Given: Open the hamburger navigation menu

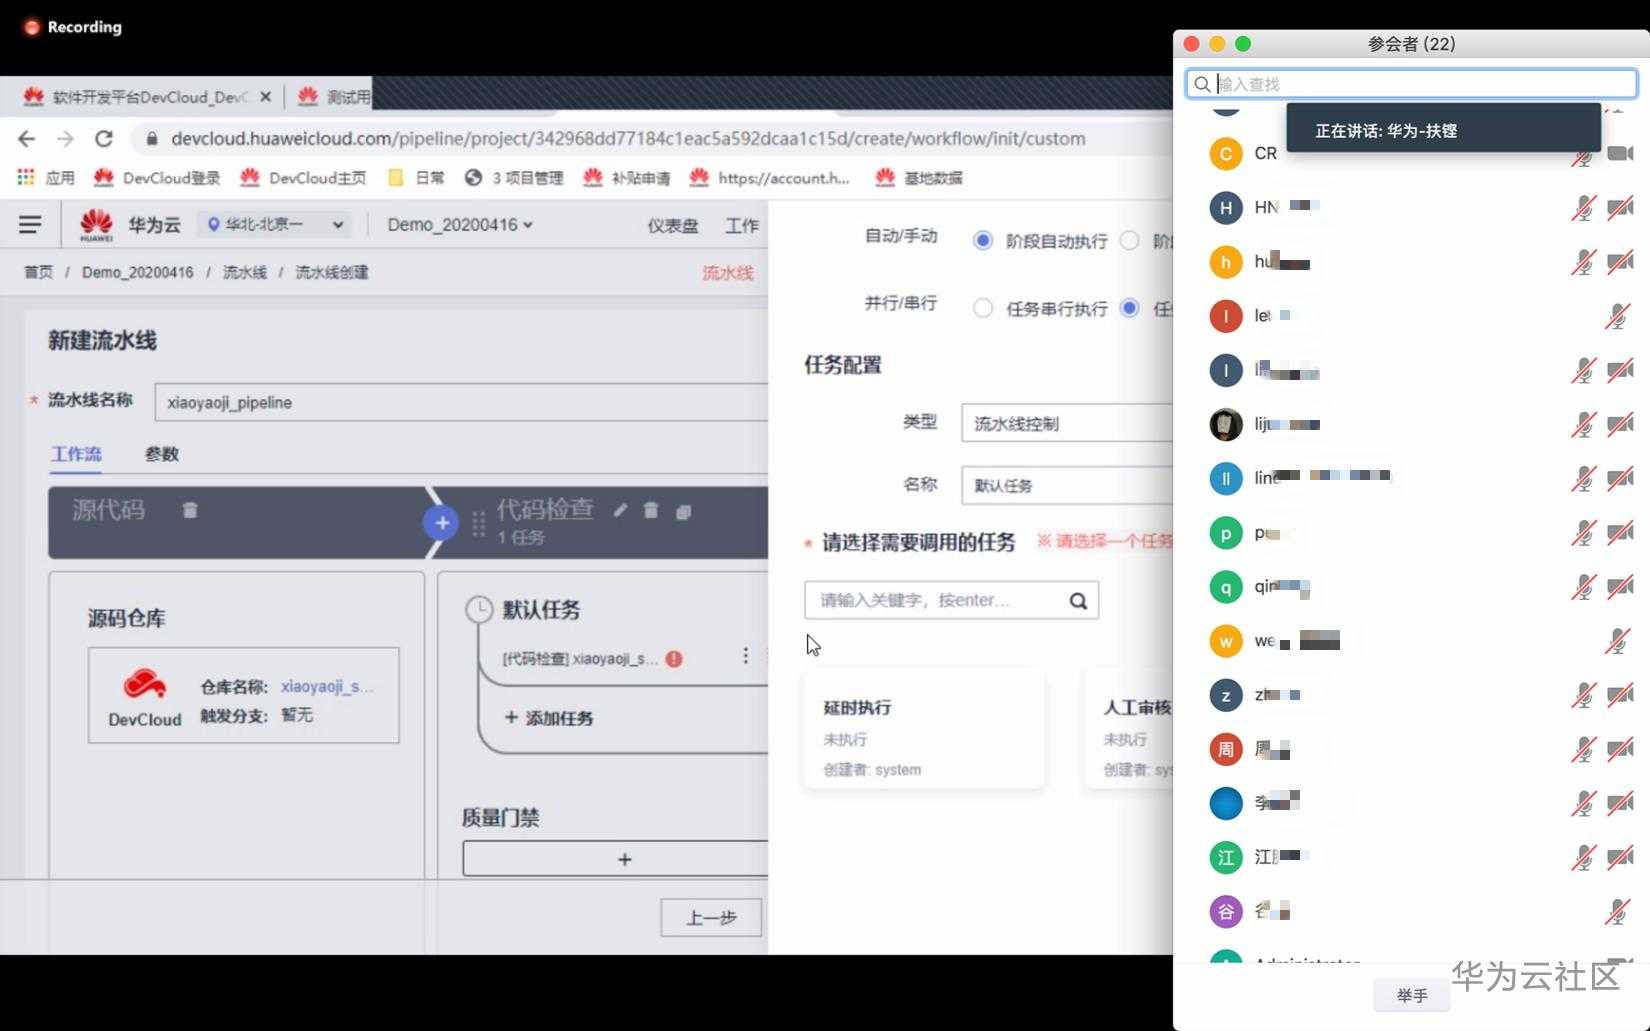Looking at the screenshot, I should (30, 225).
